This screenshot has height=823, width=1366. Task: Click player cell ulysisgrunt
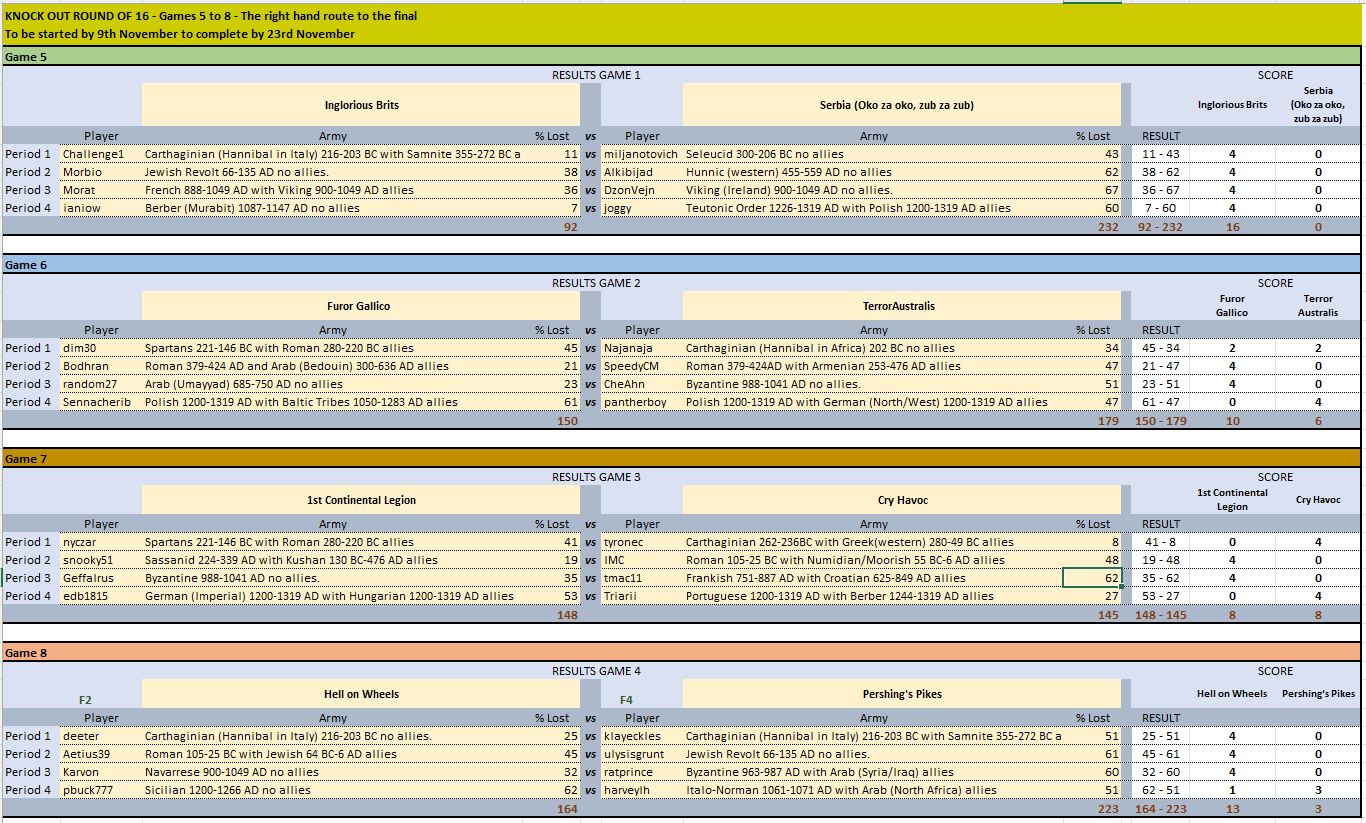click(642, 754)
